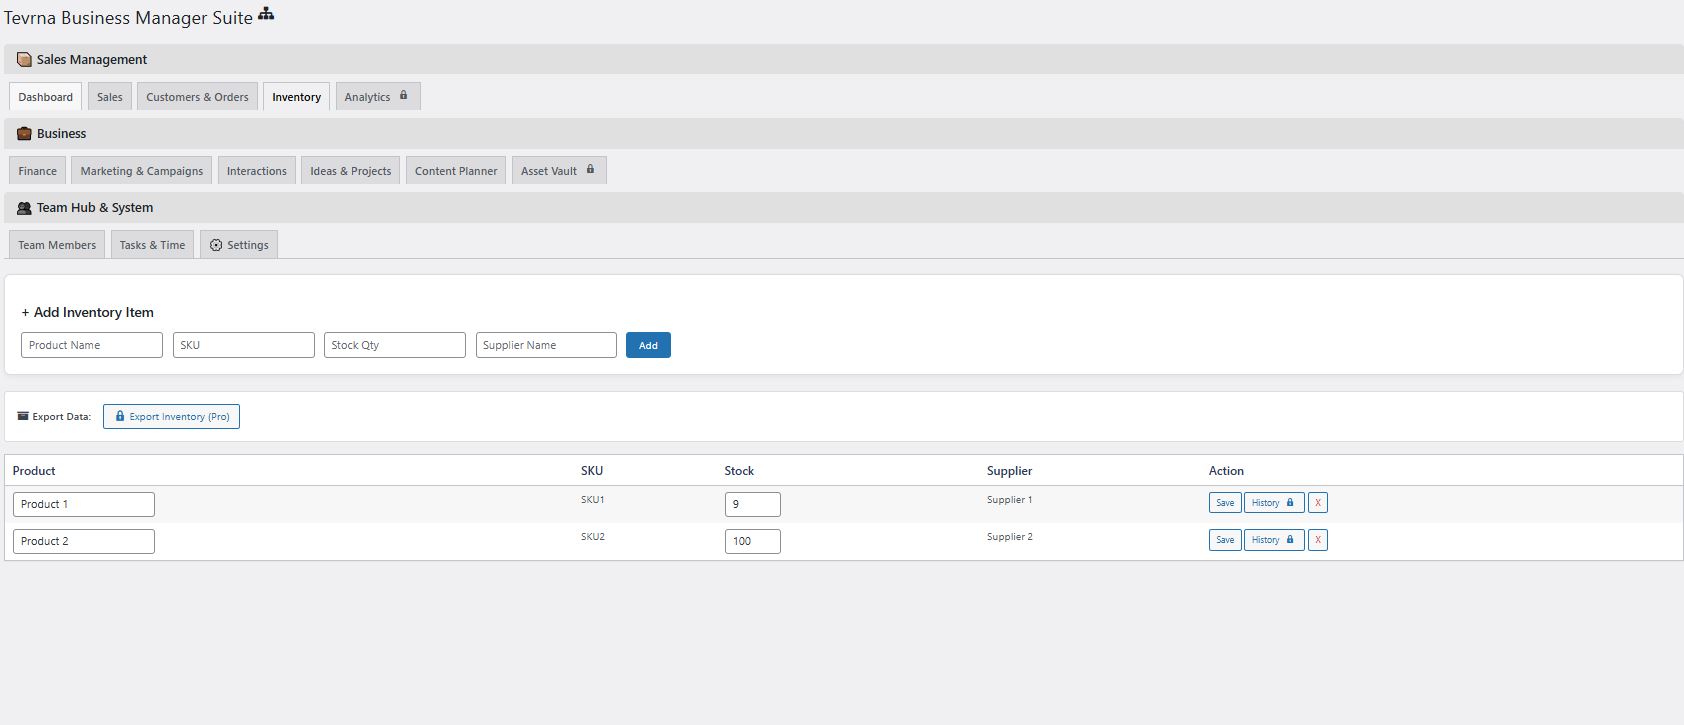Click the Supplier 1 cell
This screenshot has height=725, width=1684.
1010,499
